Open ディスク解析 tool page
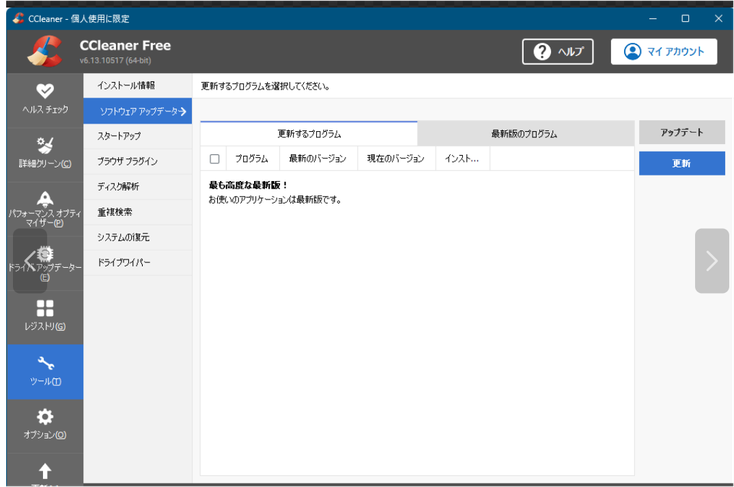 138,187
